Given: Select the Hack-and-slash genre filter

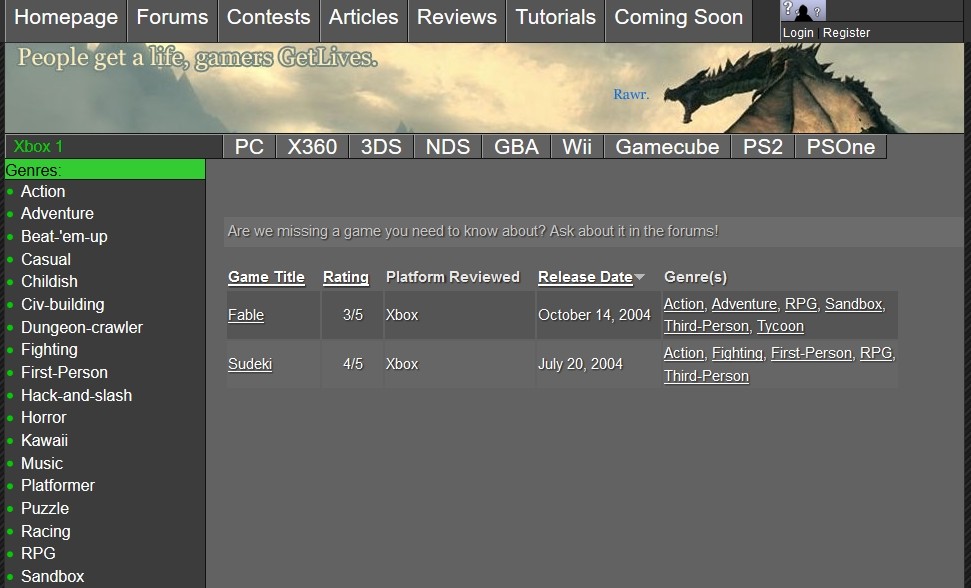Looking at the screenshot, I should pos(76,395).
